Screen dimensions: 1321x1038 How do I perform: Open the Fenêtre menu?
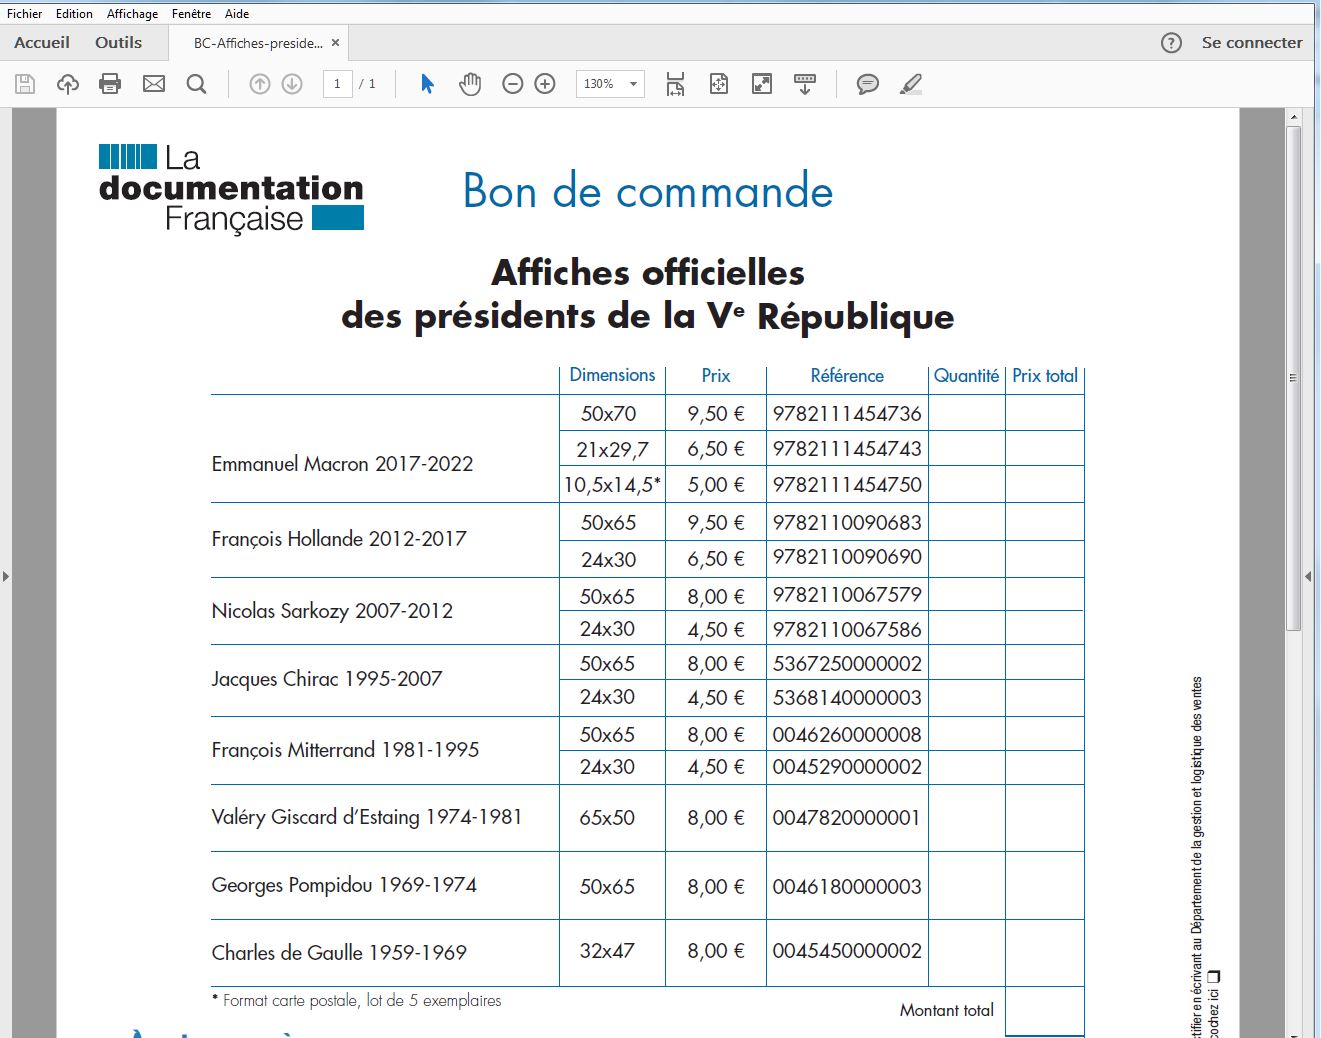[191, 14]
